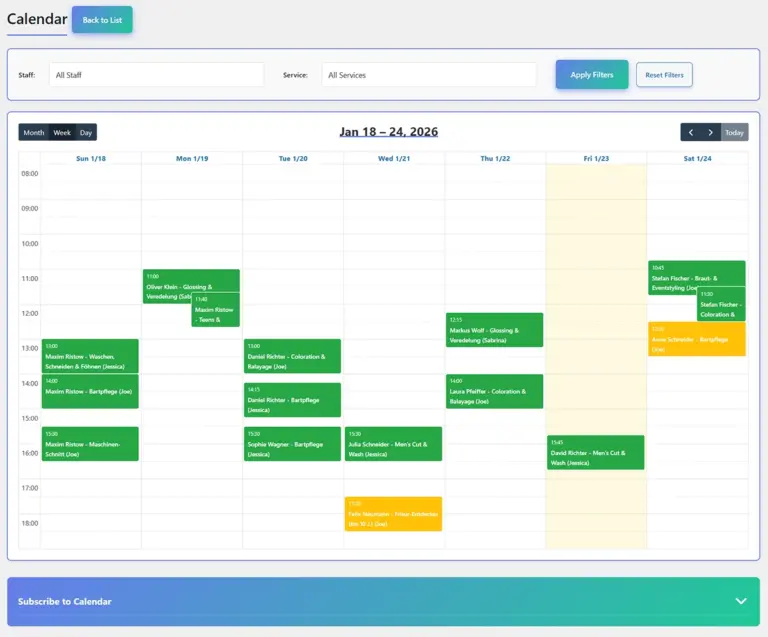Open the Sun 1/18 day header
The image size is (768, 637).
tap(91, 159)
